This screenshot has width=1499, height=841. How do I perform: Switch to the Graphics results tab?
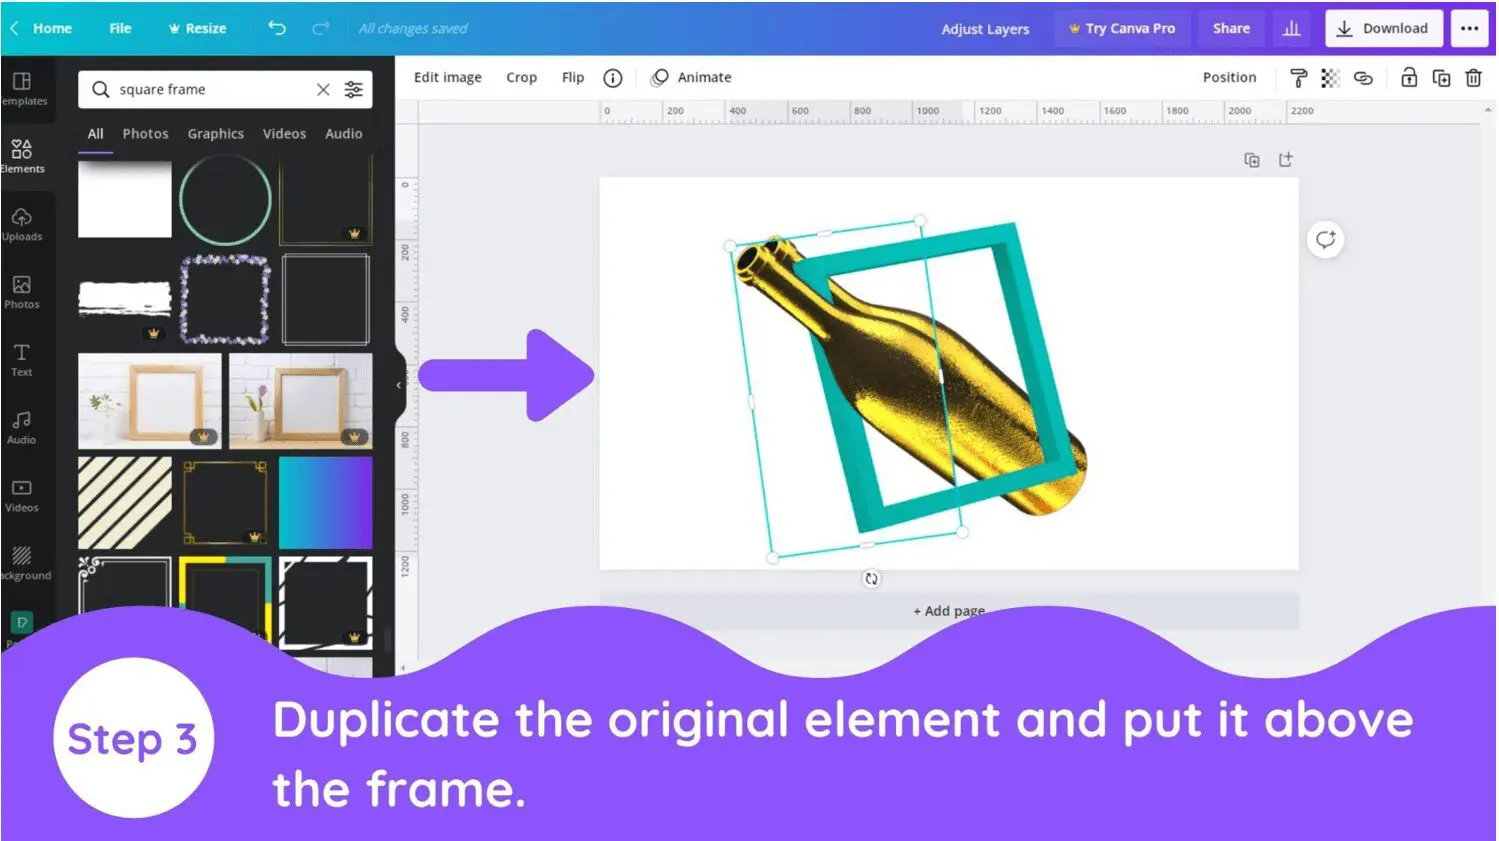(215, 133)
